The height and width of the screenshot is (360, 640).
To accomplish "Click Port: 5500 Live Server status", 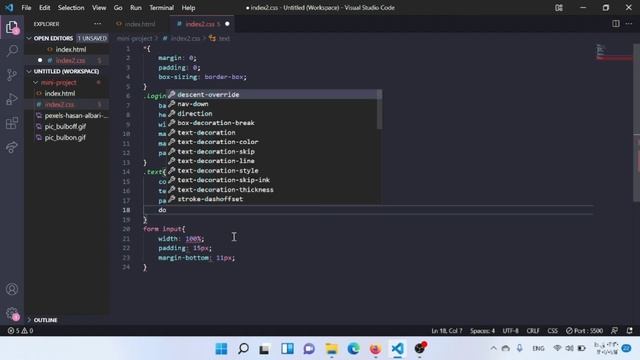I will [584, 331].
